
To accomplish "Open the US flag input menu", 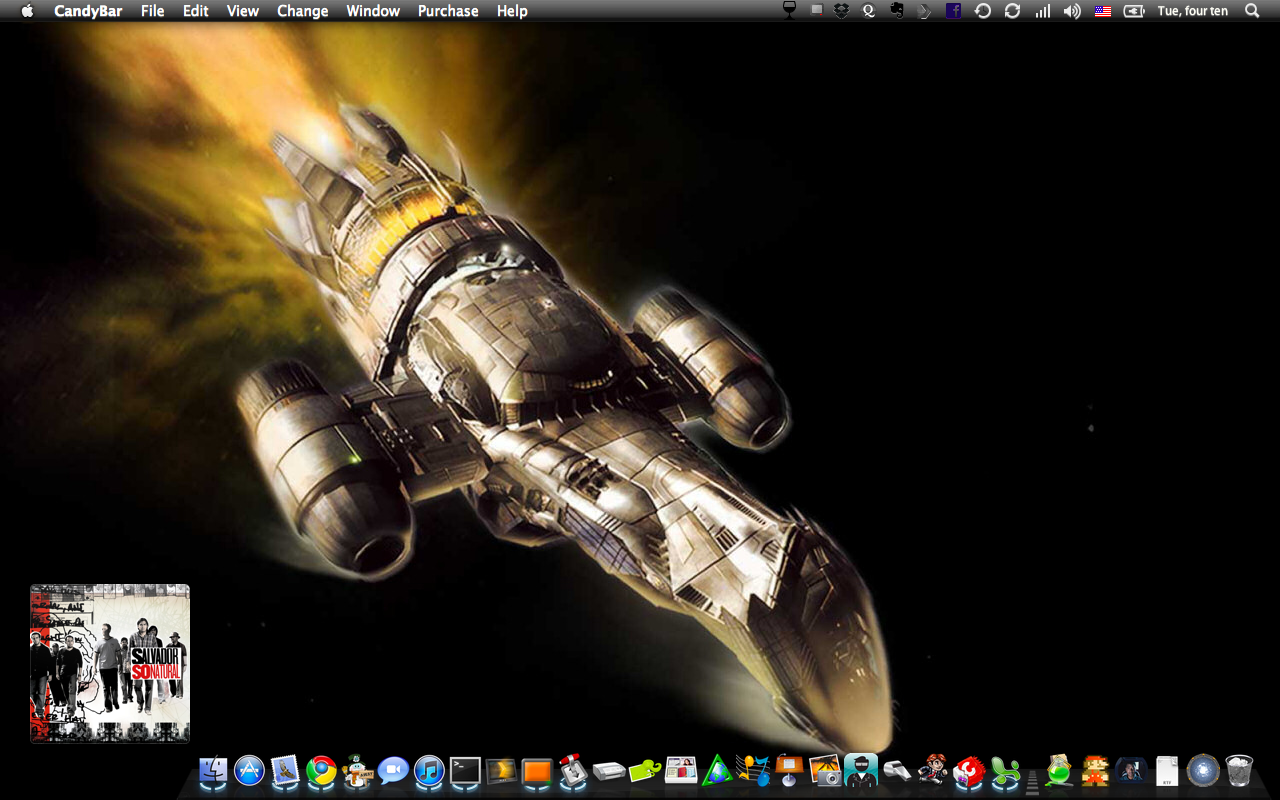I will [1103, 11].
